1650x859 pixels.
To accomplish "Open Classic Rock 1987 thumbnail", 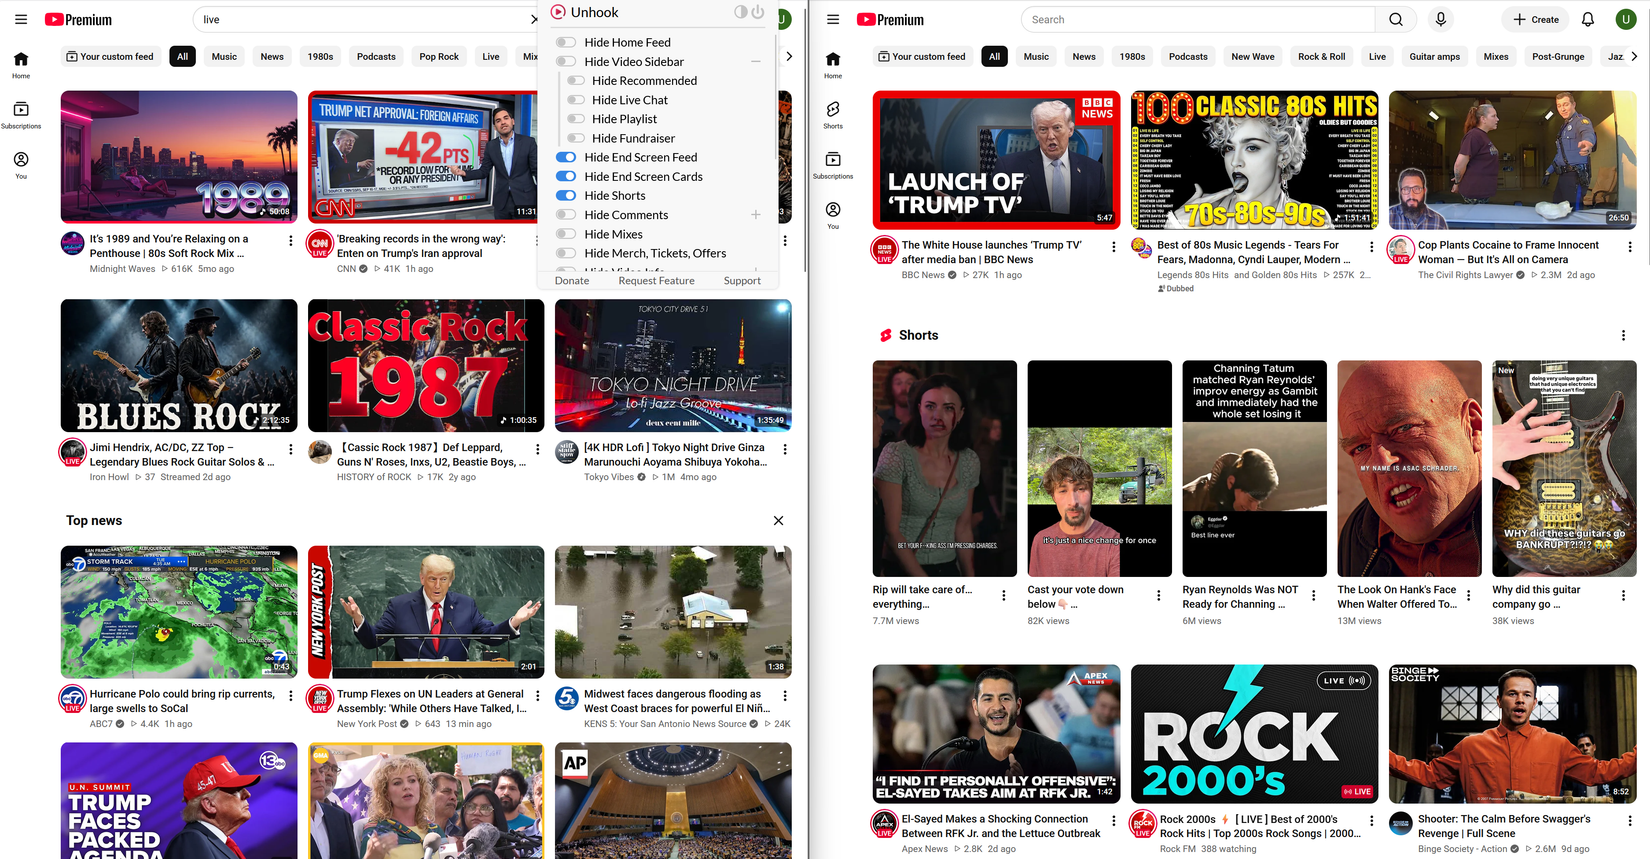I will click(426, 365).
